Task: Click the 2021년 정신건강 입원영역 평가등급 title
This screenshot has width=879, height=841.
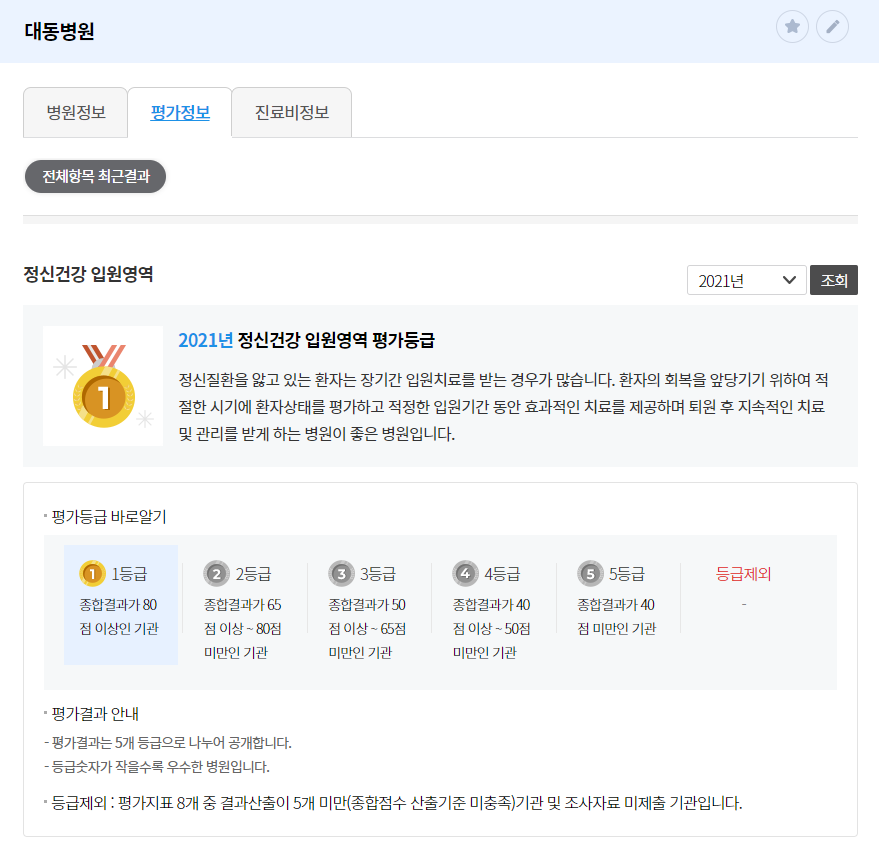Action: point(306,340)
